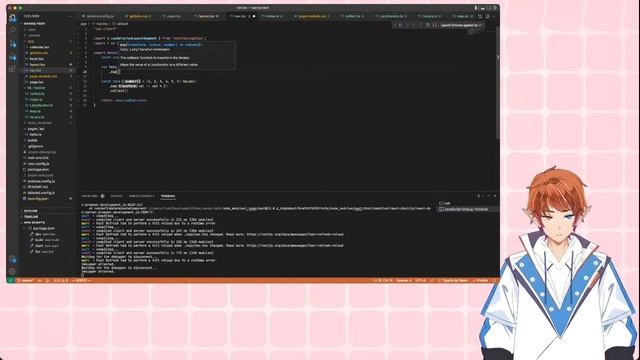Open the Explorer view in activity bar
Image resolution: width=640 pixels, height=360 pixels.
pos(12,18)
